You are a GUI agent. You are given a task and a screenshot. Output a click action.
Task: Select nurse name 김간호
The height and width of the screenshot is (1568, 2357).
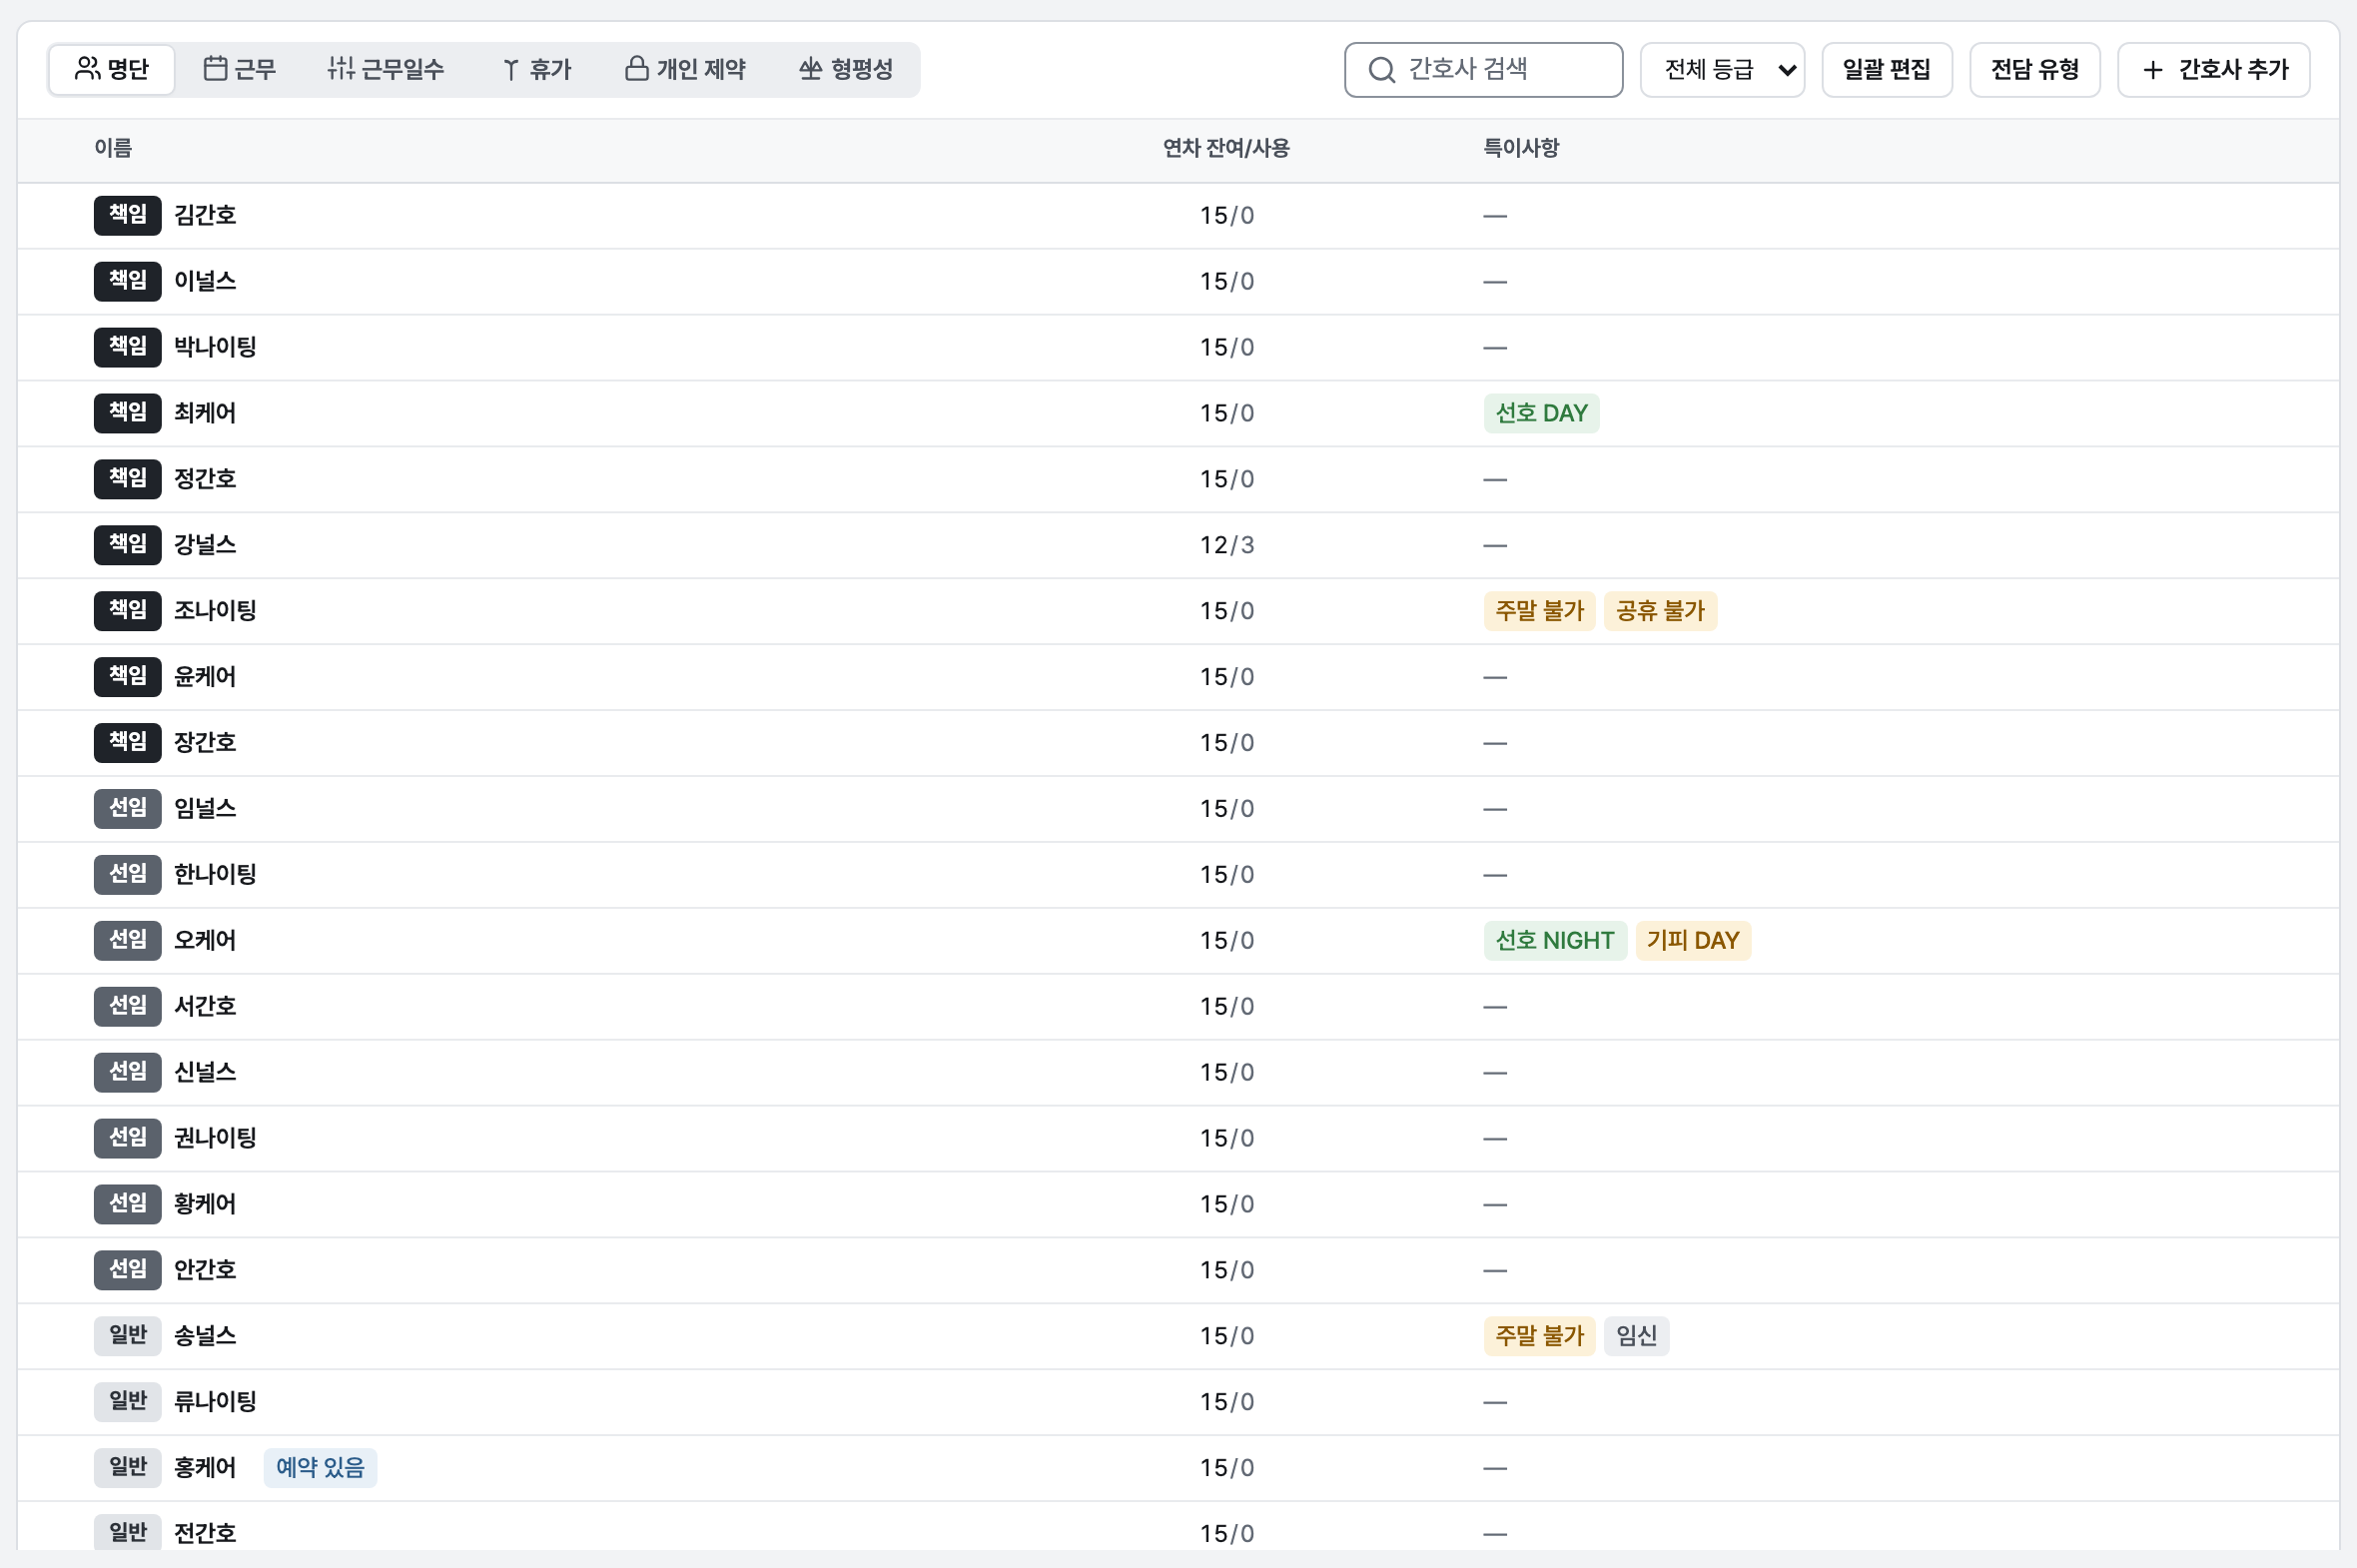[205, 216]
